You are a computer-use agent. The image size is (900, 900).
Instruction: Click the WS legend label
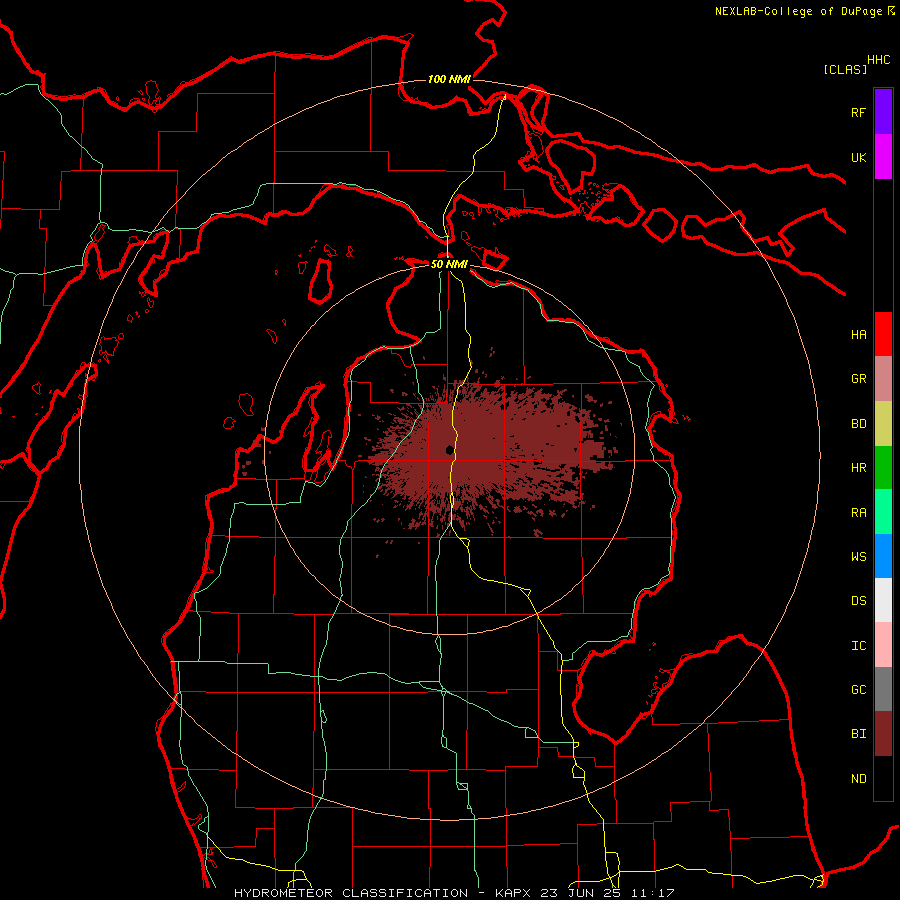[859, 556]
